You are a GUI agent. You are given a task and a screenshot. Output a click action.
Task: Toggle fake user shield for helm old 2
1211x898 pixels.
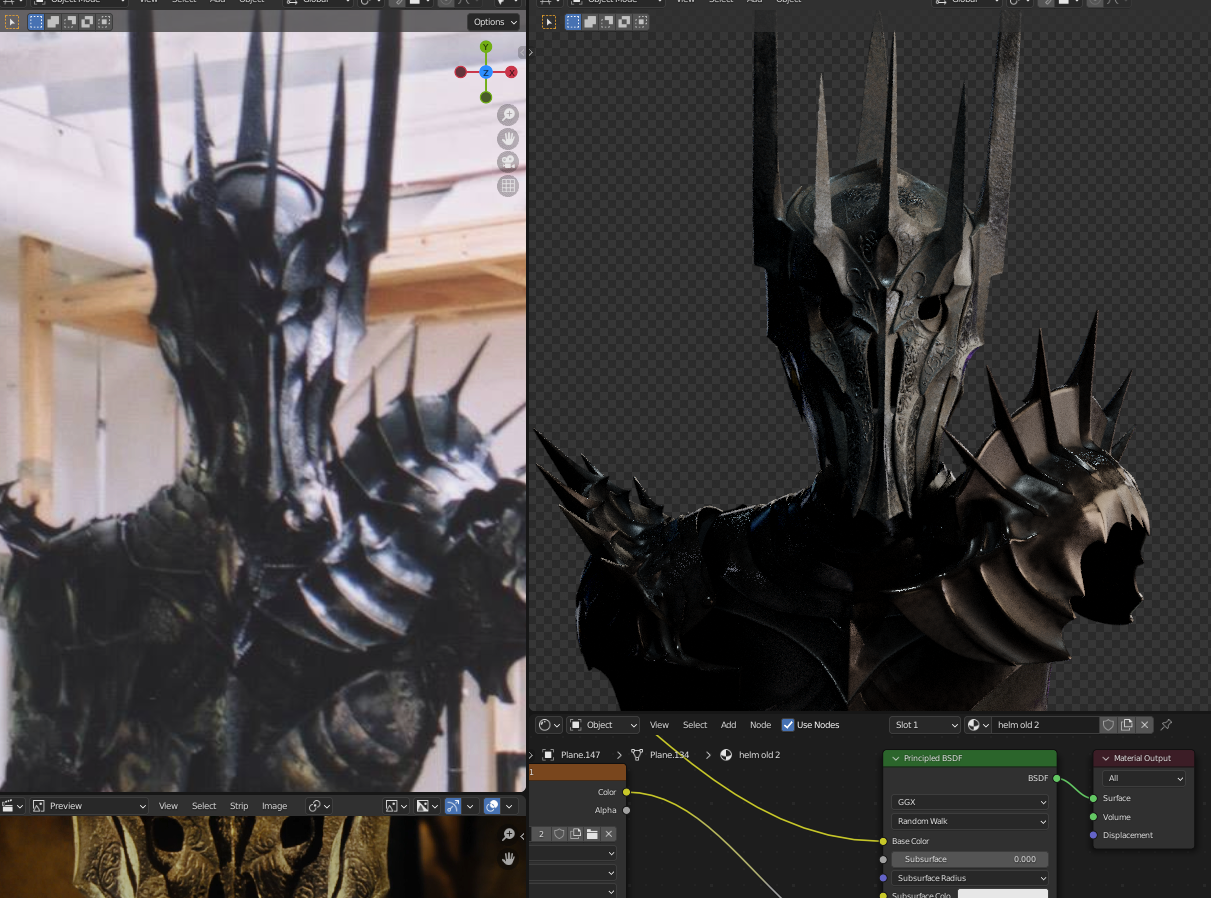click(1108, 725)
